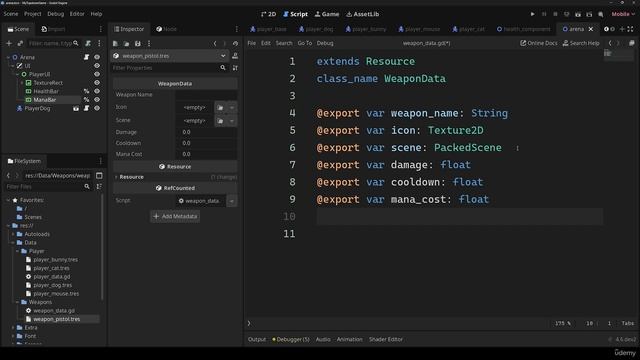Expand the Resource section in Inspector
The image size is (640, 360).
116,177
